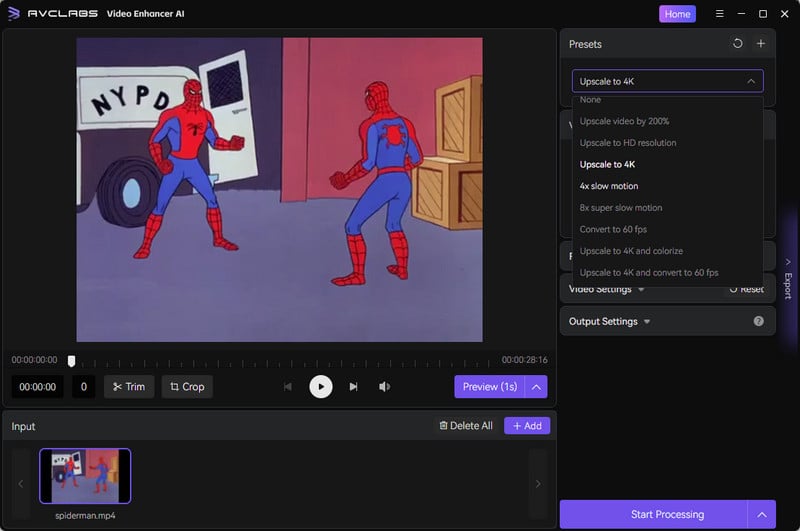800x531 pixels.
Task: Choose Upscale to 4K and colorize
Action: 667,251
